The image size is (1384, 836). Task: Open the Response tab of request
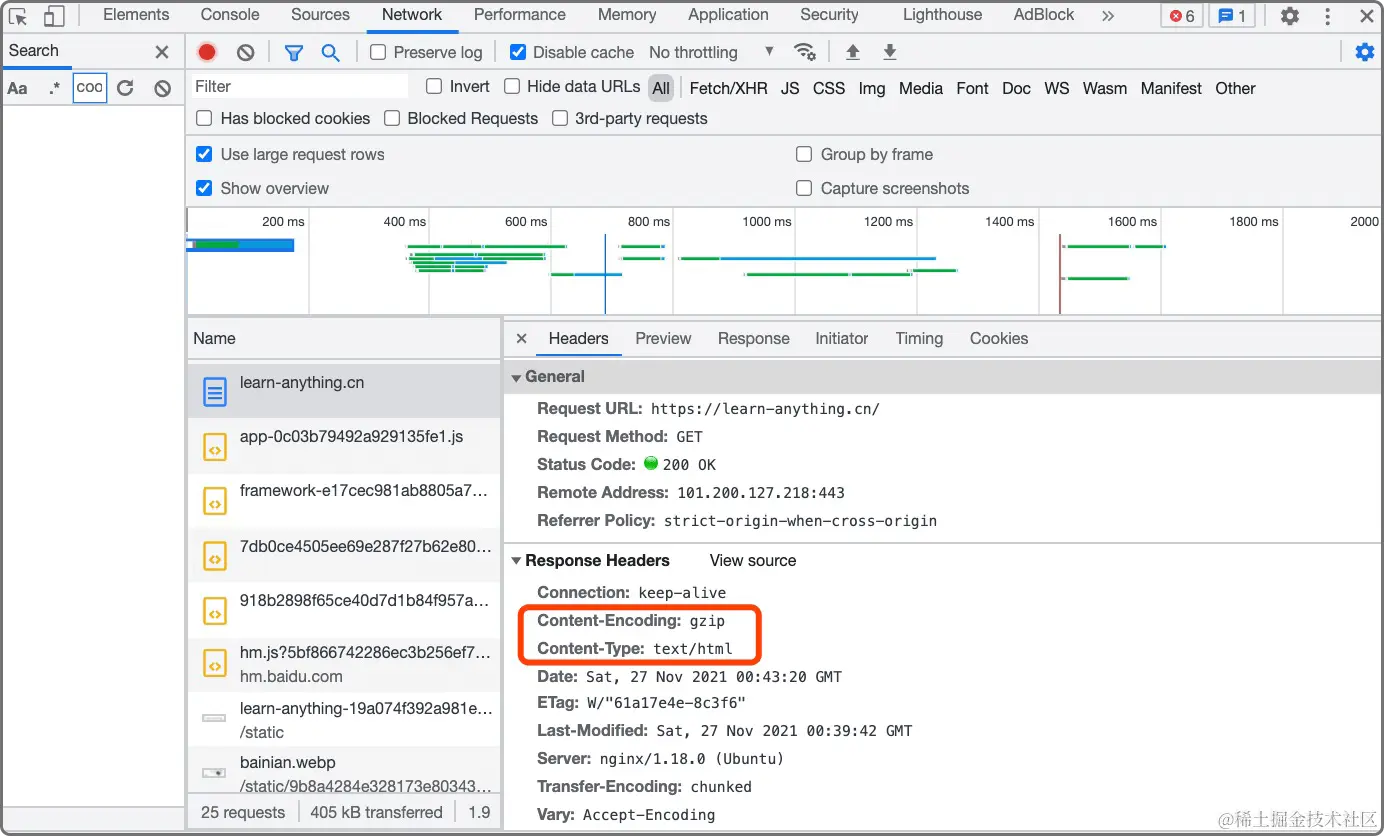[753, 339]
